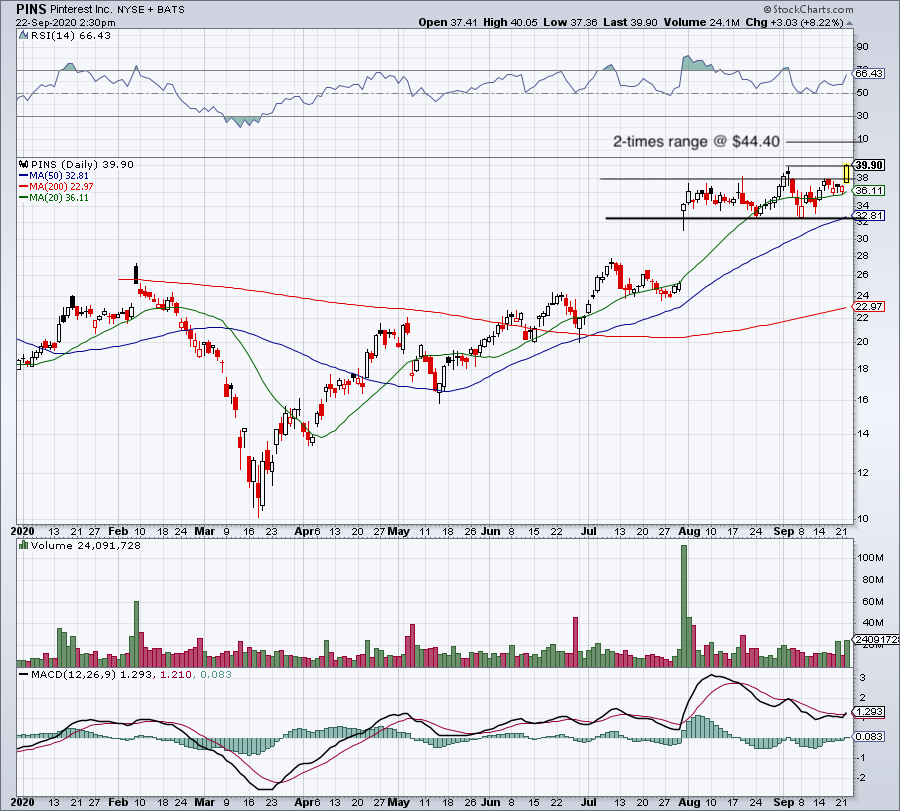The height and width of the screenshot is (811, 900).
Task: Click the RSI(14) 66.43 legend text
Action: (x=71, y=36)
